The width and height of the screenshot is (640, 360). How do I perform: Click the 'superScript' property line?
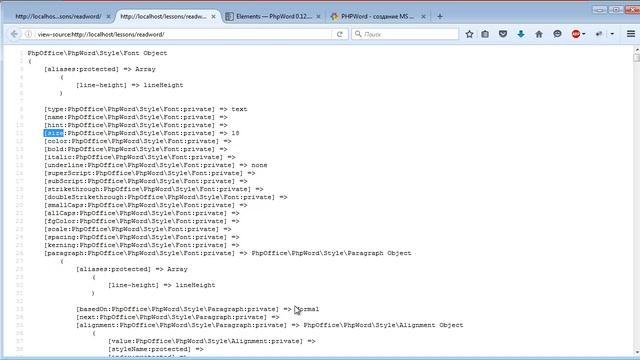coord(150,173)
